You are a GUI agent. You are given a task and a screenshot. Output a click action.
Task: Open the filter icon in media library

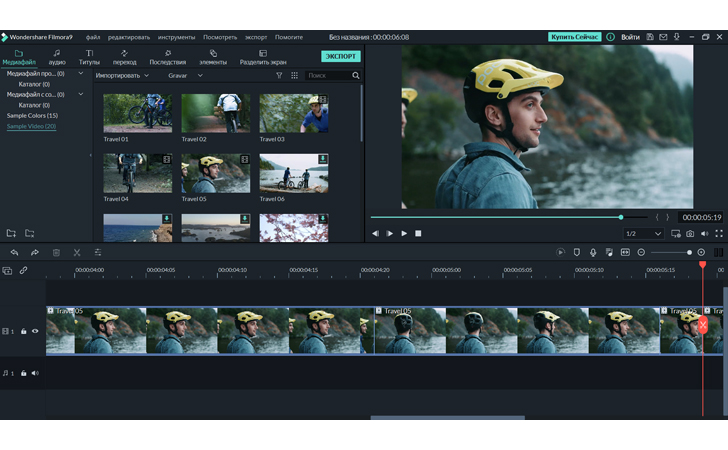click(279, 75)
